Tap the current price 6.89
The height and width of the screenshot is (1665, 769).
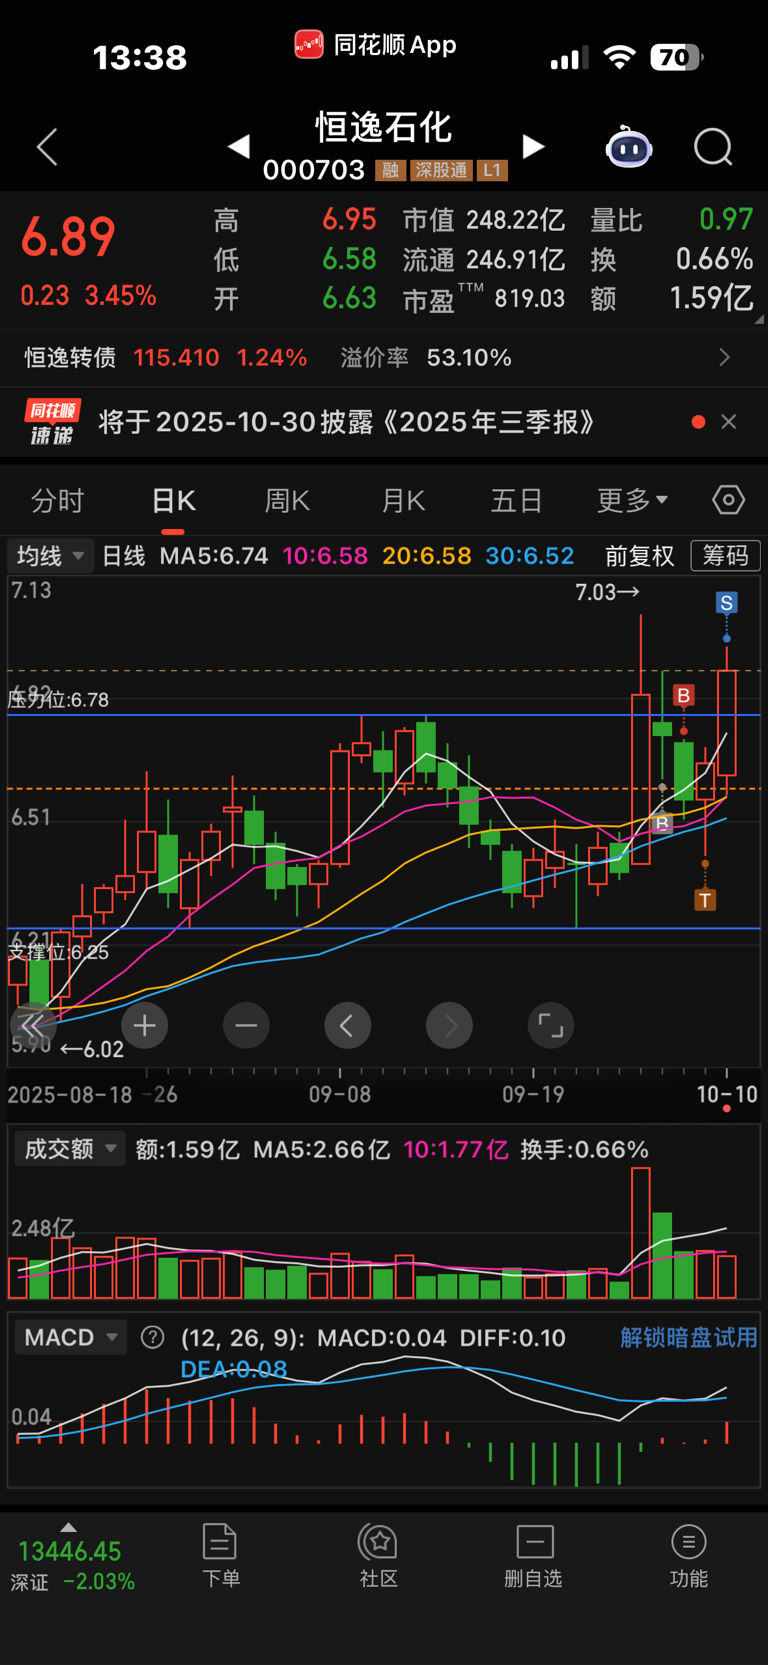point(68,237)
